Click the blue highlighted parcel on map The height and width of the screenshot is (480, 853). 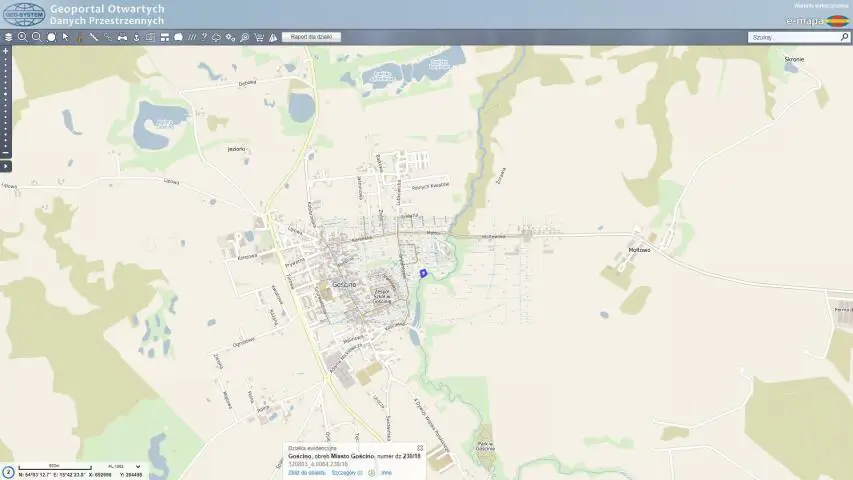(423, 272)
